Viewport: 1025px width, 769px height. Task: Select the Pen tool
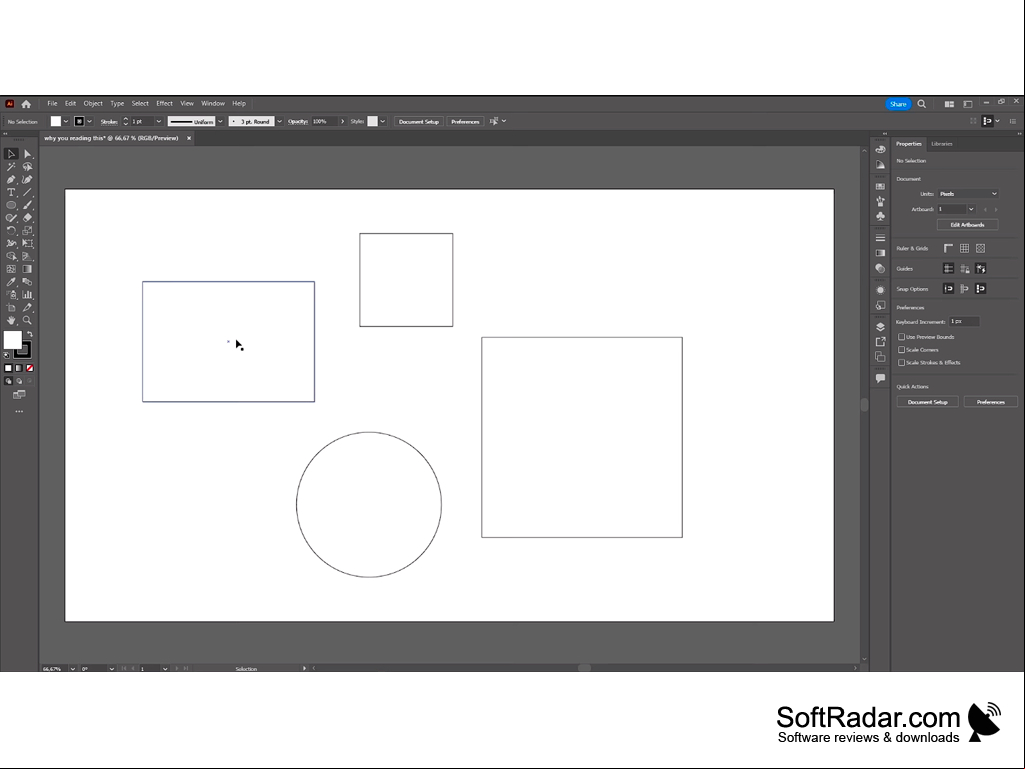tap(11, 180)
